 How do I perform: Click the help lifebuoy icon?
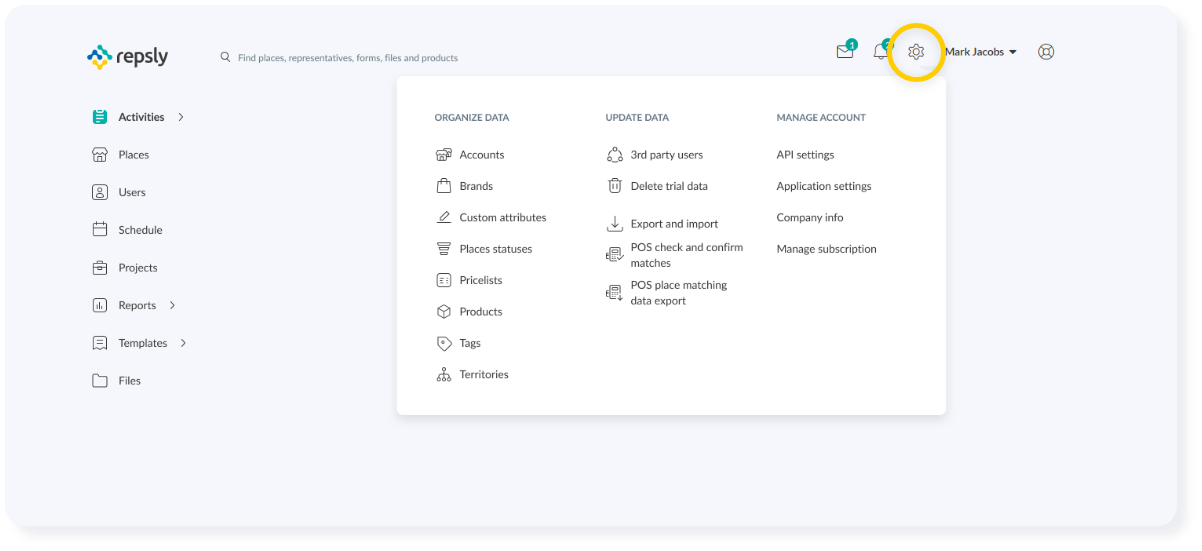point(1046,52)
